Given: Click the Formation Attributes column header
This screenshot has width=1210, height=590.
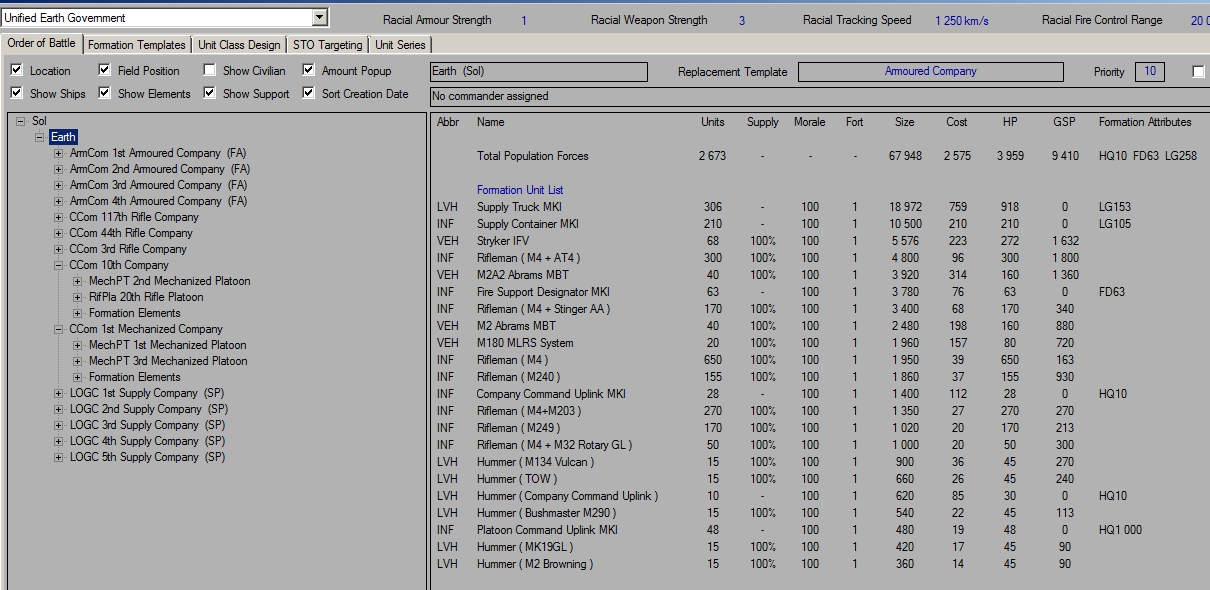Looking at the screenshot, I should [1145, 122].
